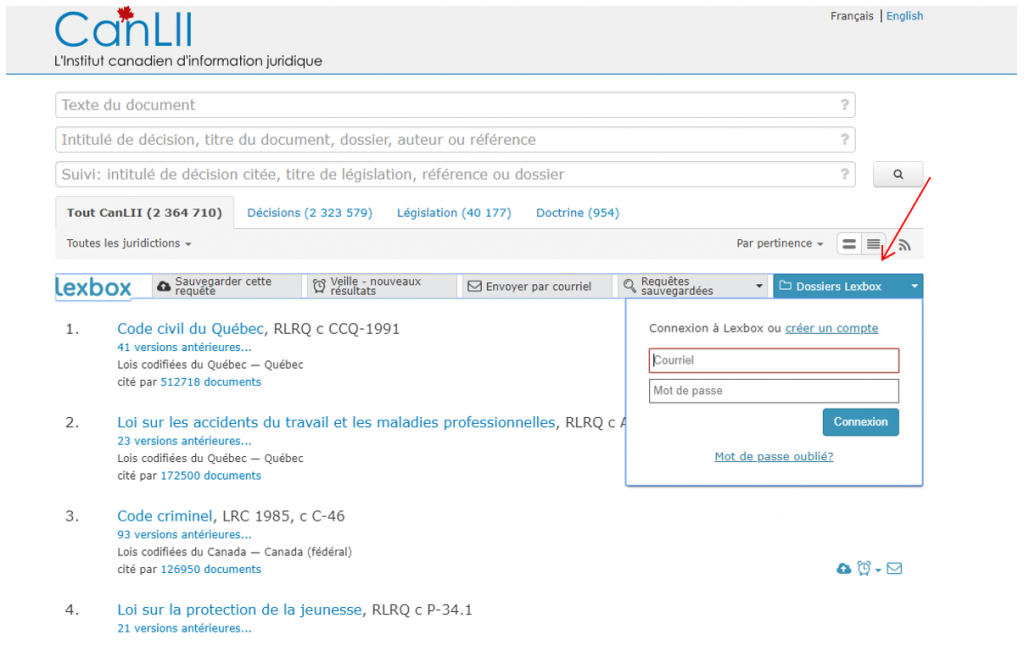Click the envelope icon beside Code criminel
Viewport: 1024px width, 657px height.
[x=894, y=569]
